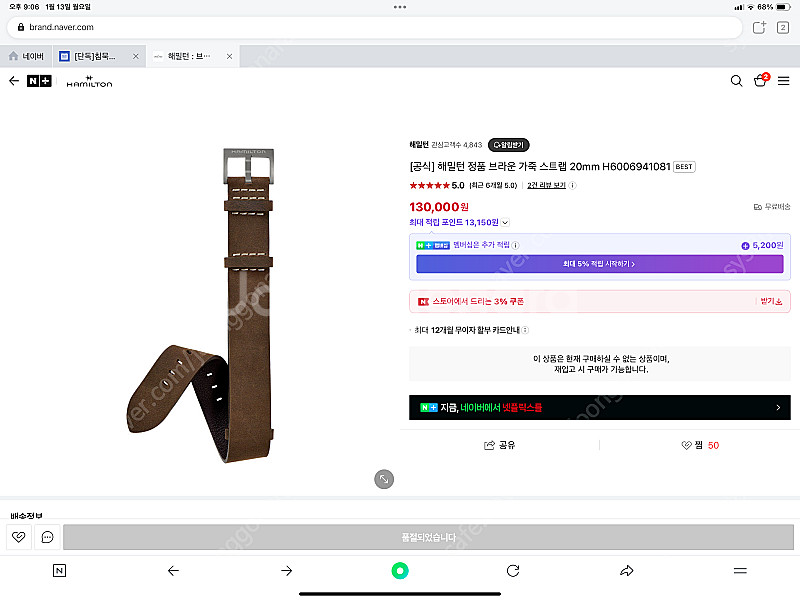This screenshot has height=600, width=800.
Task: Navigate forward with bottom toolbar arrow
Action: click(287, 570)
